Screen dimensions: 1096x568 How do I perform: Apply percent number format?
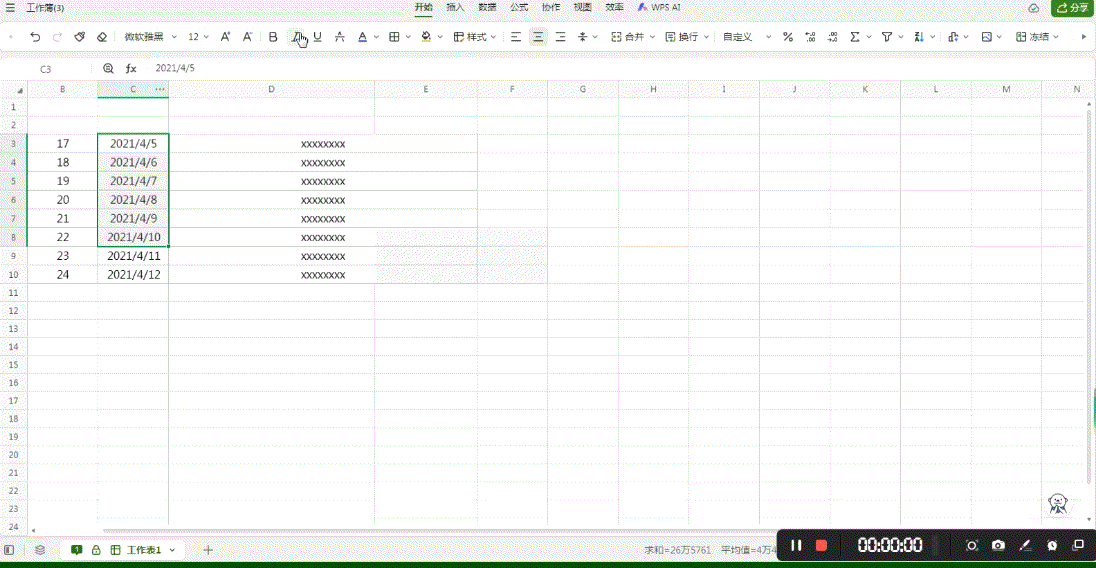(x=788, y=37)
